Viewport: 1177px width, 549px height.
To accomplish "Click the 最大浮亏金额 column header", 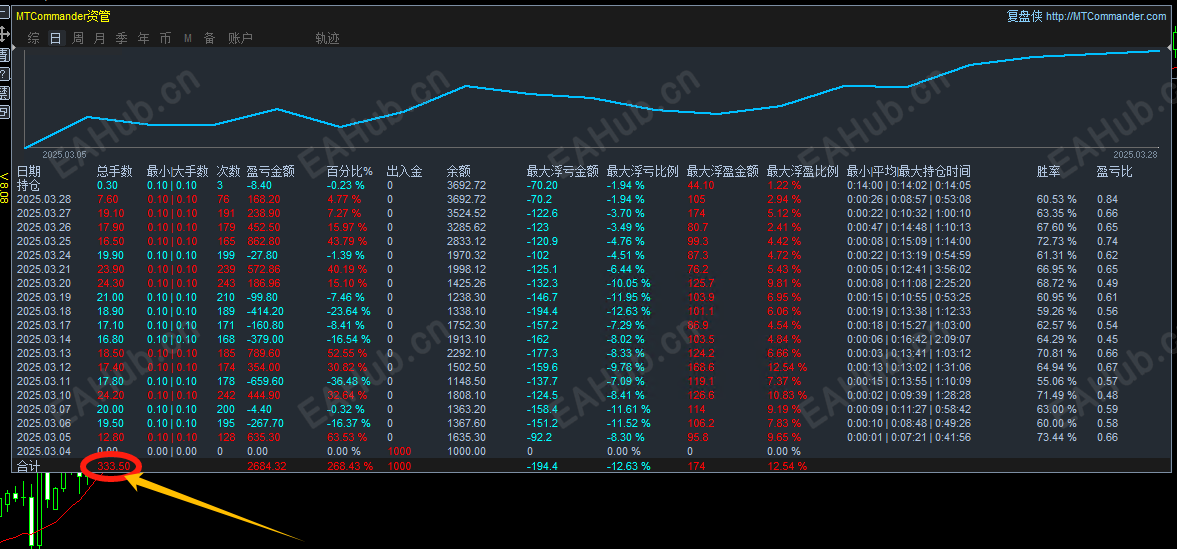I will [562, 172].
